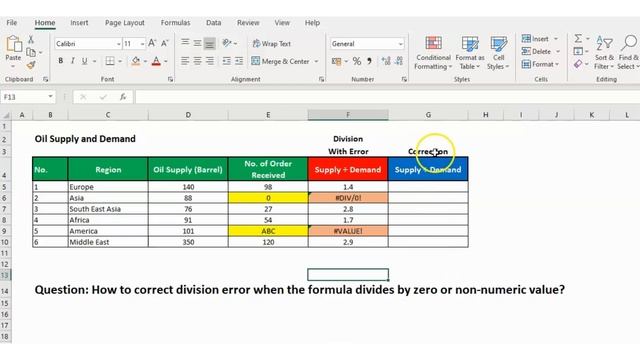Screen dimensions: 640x360
Task: Click Merge & Center button
Action: click(280, 61)
